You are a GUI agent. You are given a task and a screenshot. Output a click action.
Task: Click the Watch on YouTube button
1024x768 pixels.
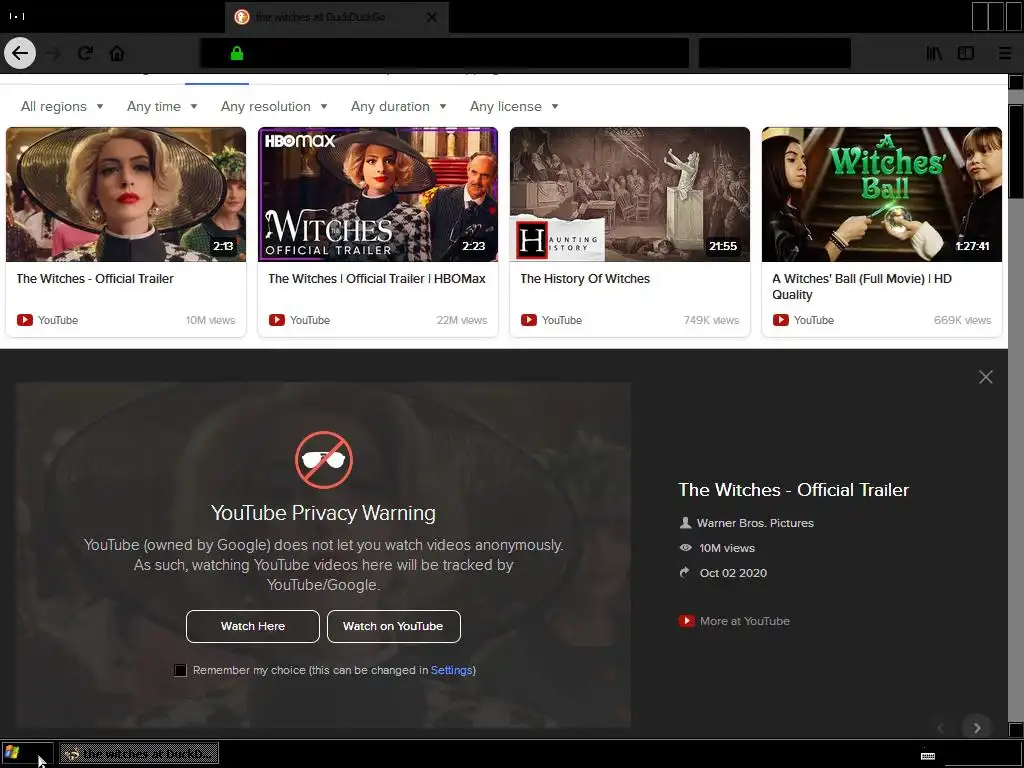click(x=393, y=626)
